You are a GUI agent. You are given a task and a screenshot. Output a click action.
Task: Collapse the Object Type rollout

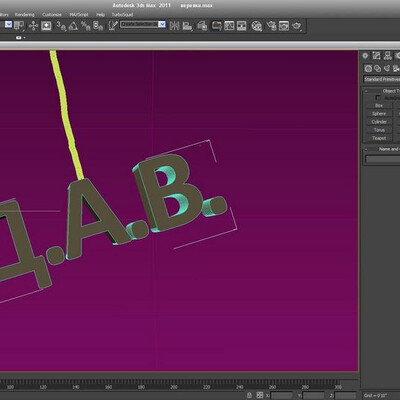point(382,91)
